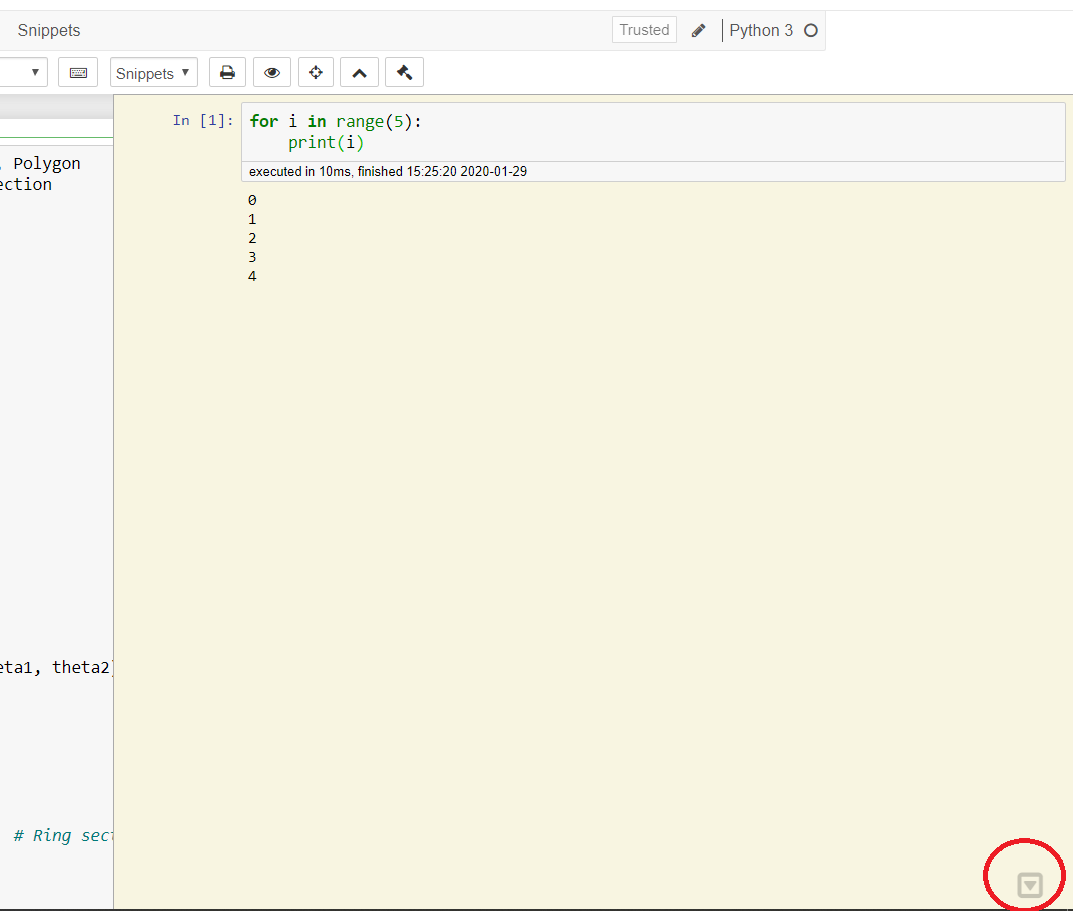Click the pencil edit icon near Trusted

pos(698,30)
